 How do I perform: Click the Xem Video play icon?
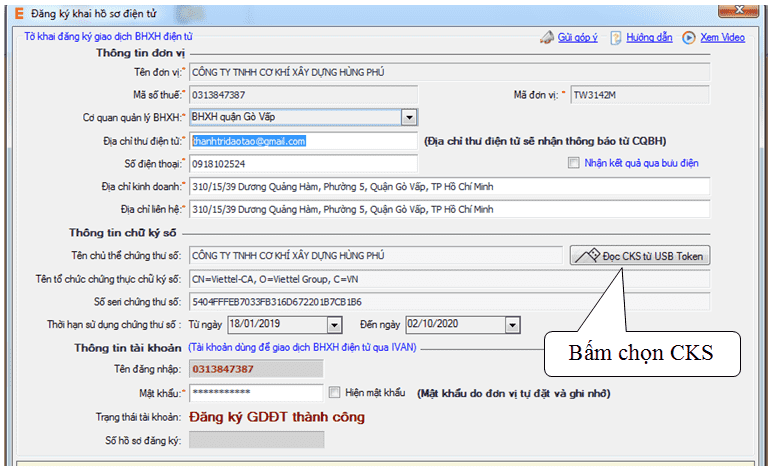pos(689,38)
